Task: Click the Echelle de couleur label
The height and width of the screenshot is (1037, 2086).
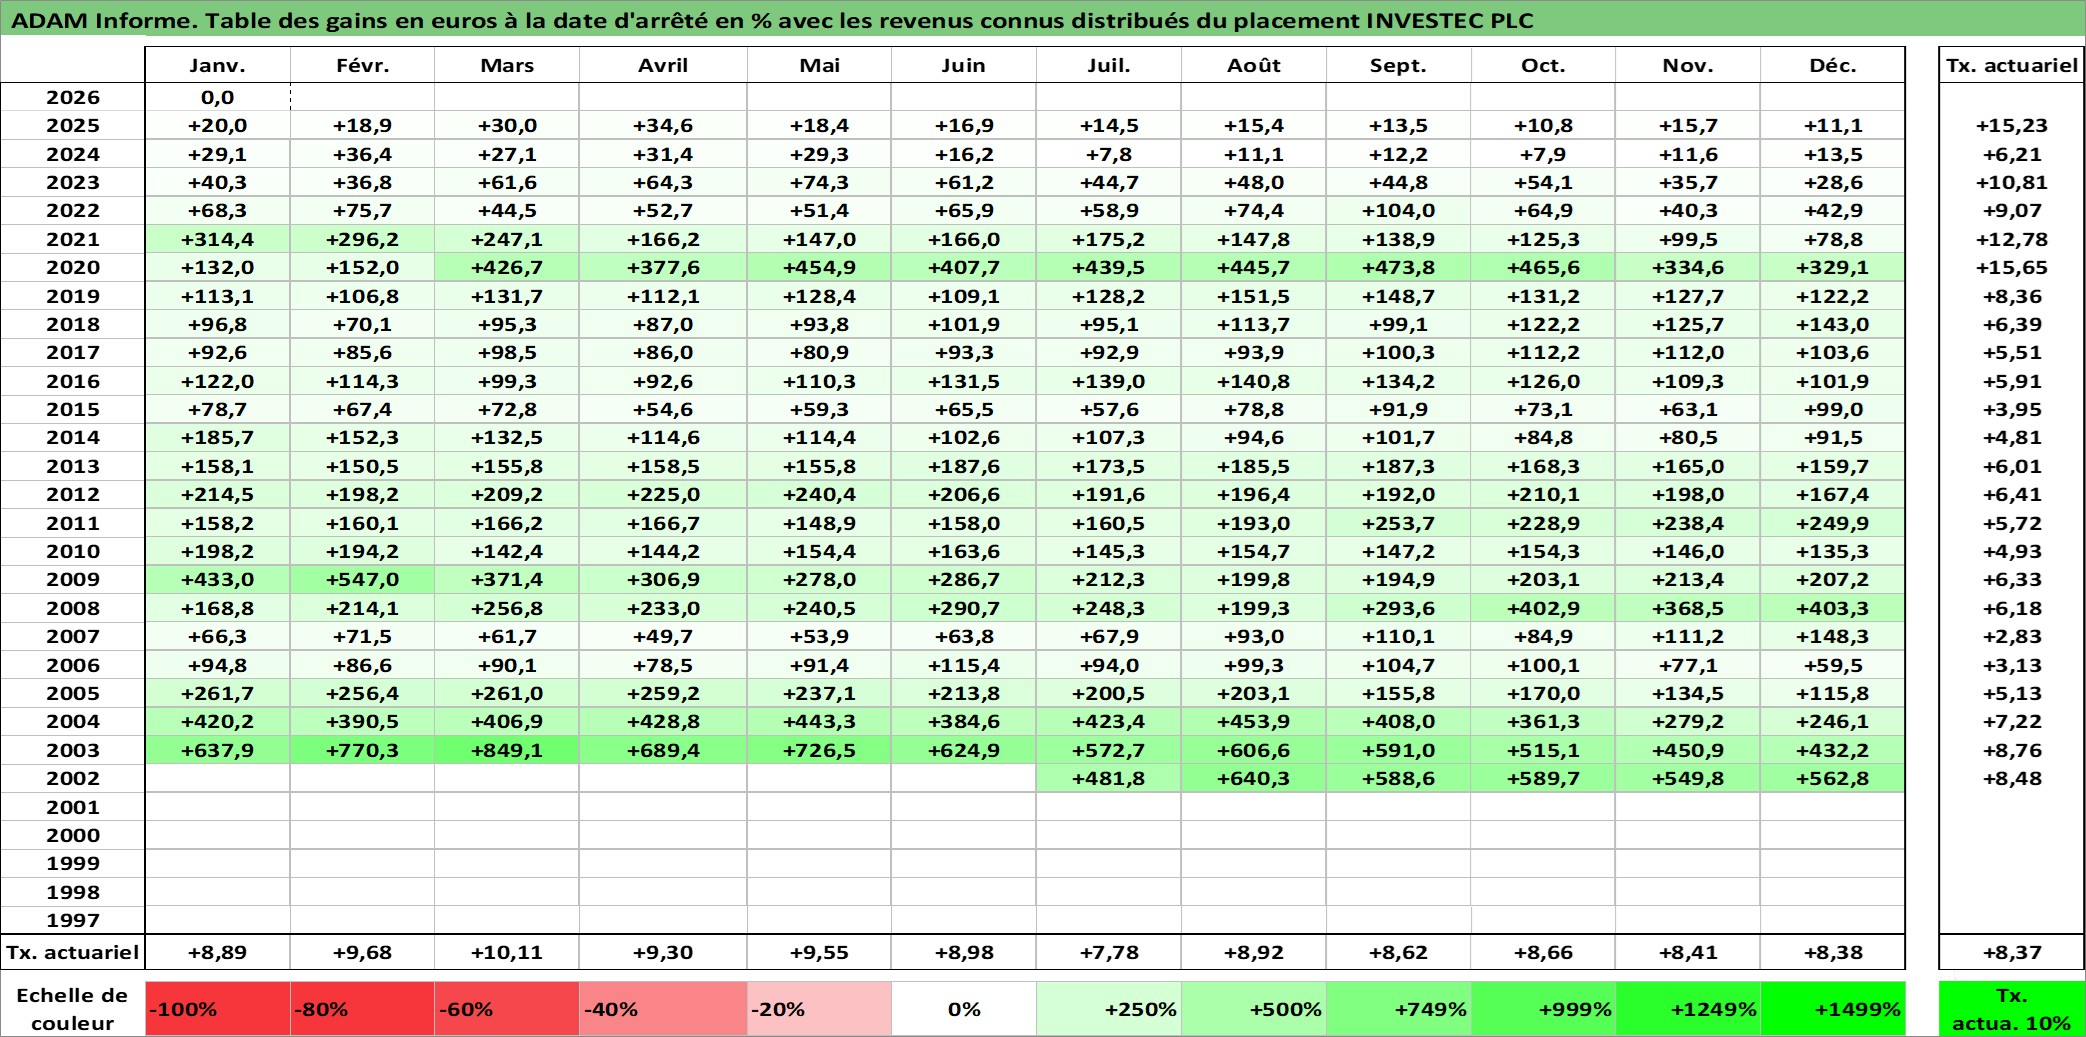Action: click(x=72, y=1009)
